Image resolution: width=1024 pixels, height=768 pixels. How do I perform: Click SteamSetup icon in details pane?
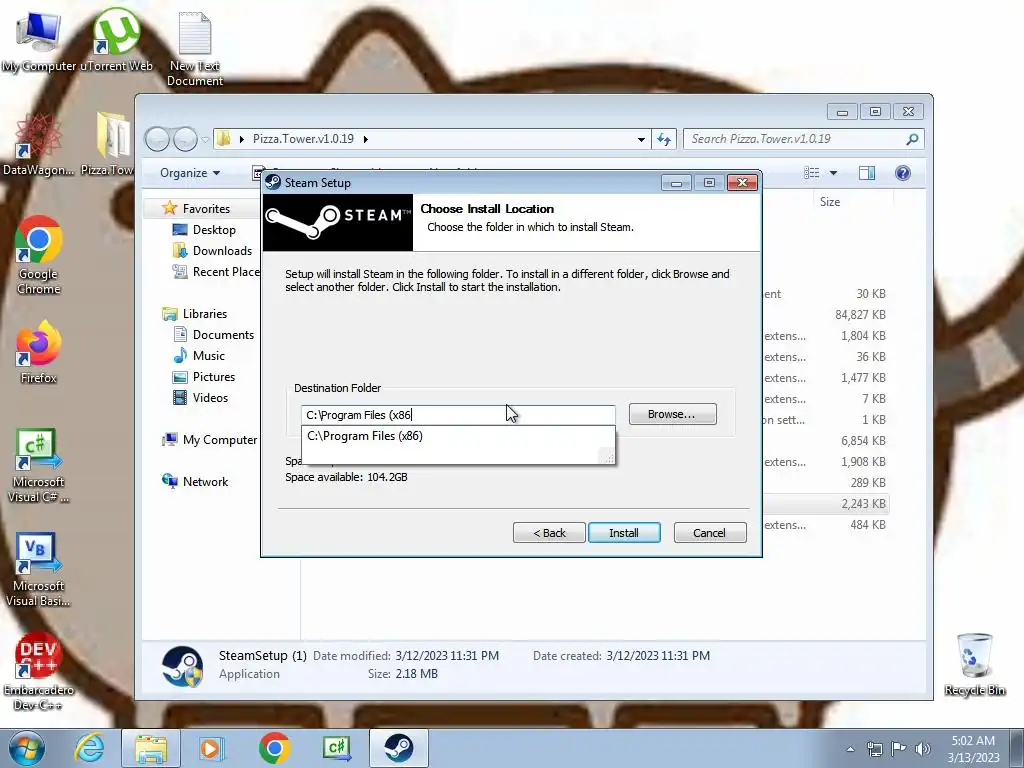click(182, 666)
